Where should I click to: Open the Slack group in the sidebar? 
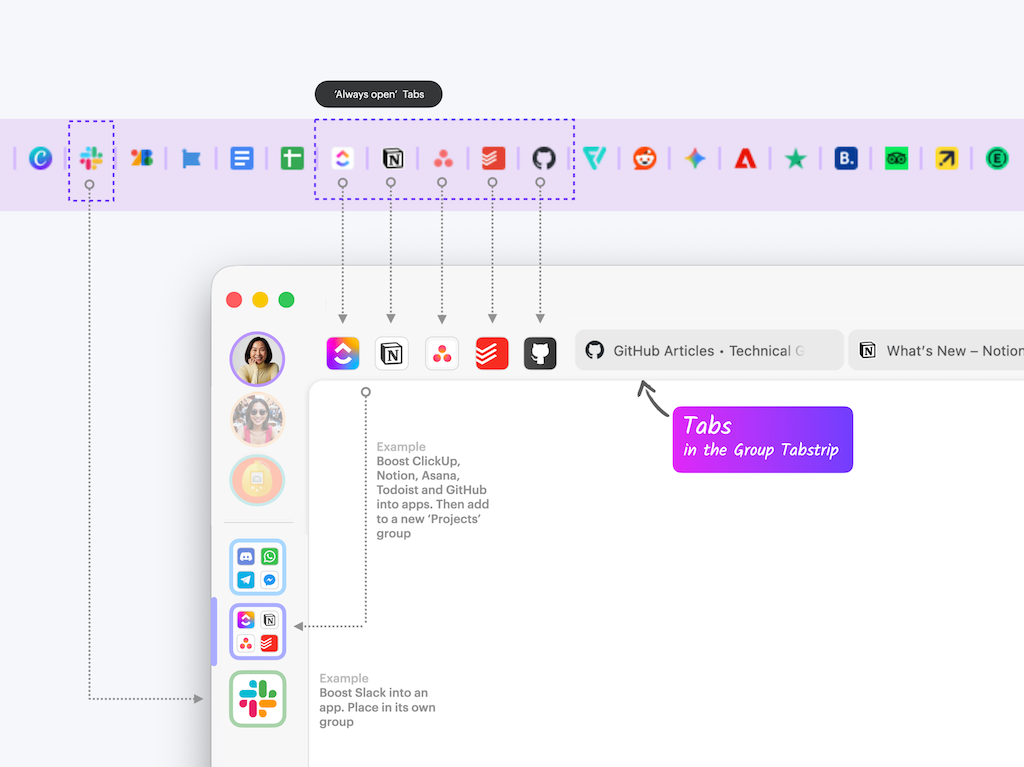pyautogui.click(x=258, y=698)
